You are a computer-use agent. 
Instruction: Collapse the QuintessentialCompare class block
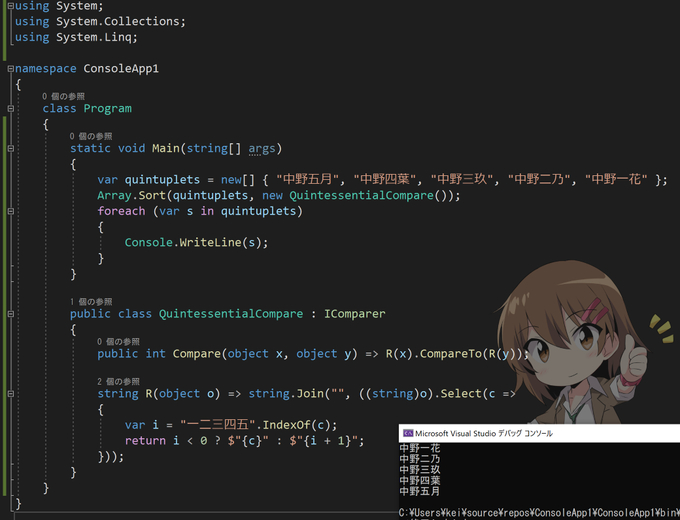tap(11, 314)
